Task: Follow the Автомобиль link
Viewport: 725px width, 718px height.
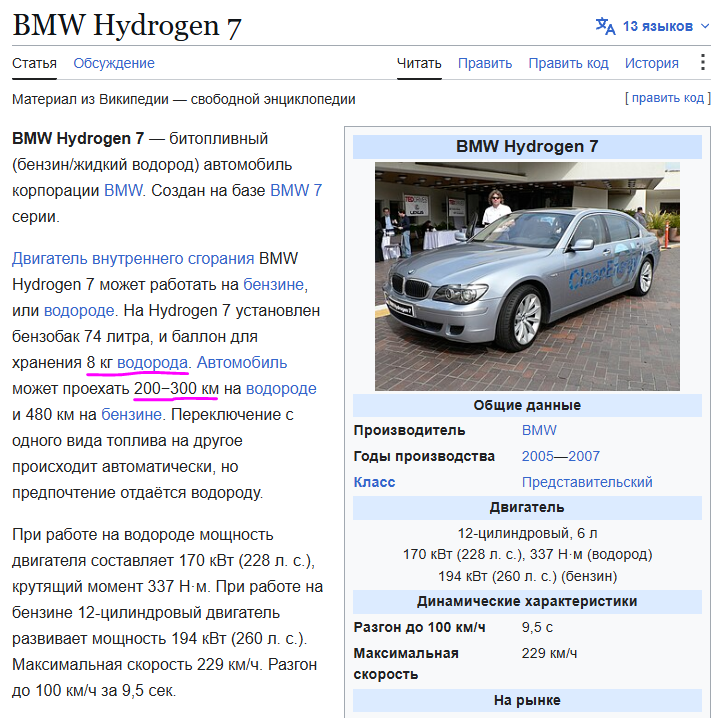Action: pos(242,362)
